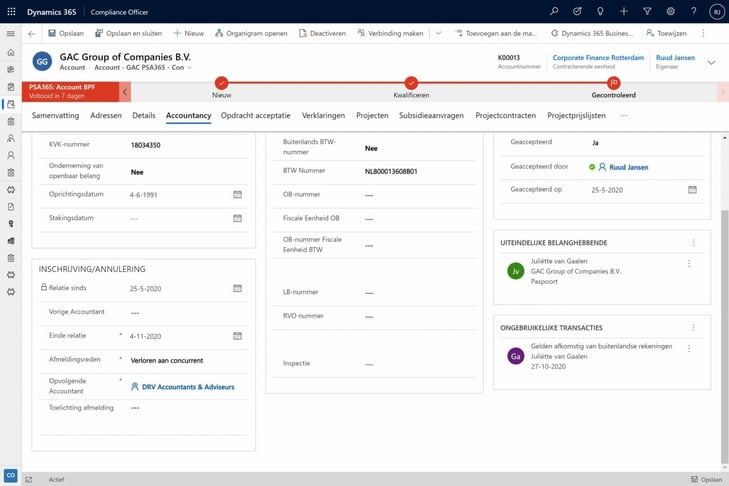This screenshot has width=729, height=486.
Task: Open the Corporate Finance Rotterdam link
Action: (x=598, y=58)
